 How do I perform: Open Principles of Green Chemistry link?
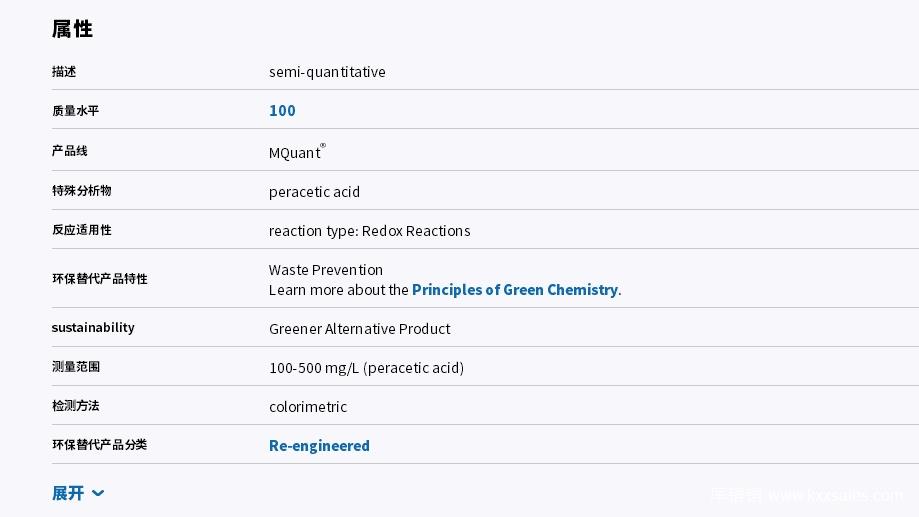click(x=515, y=290)
